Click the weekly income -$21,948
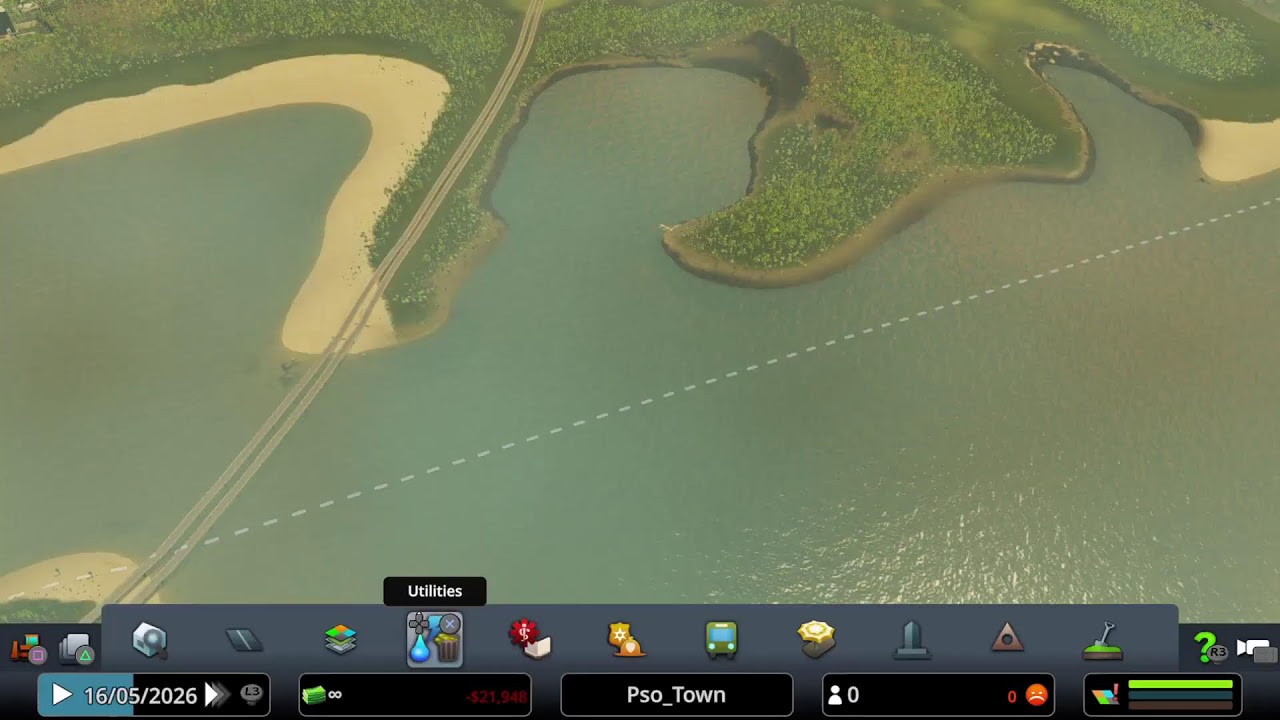 [496, 696]
